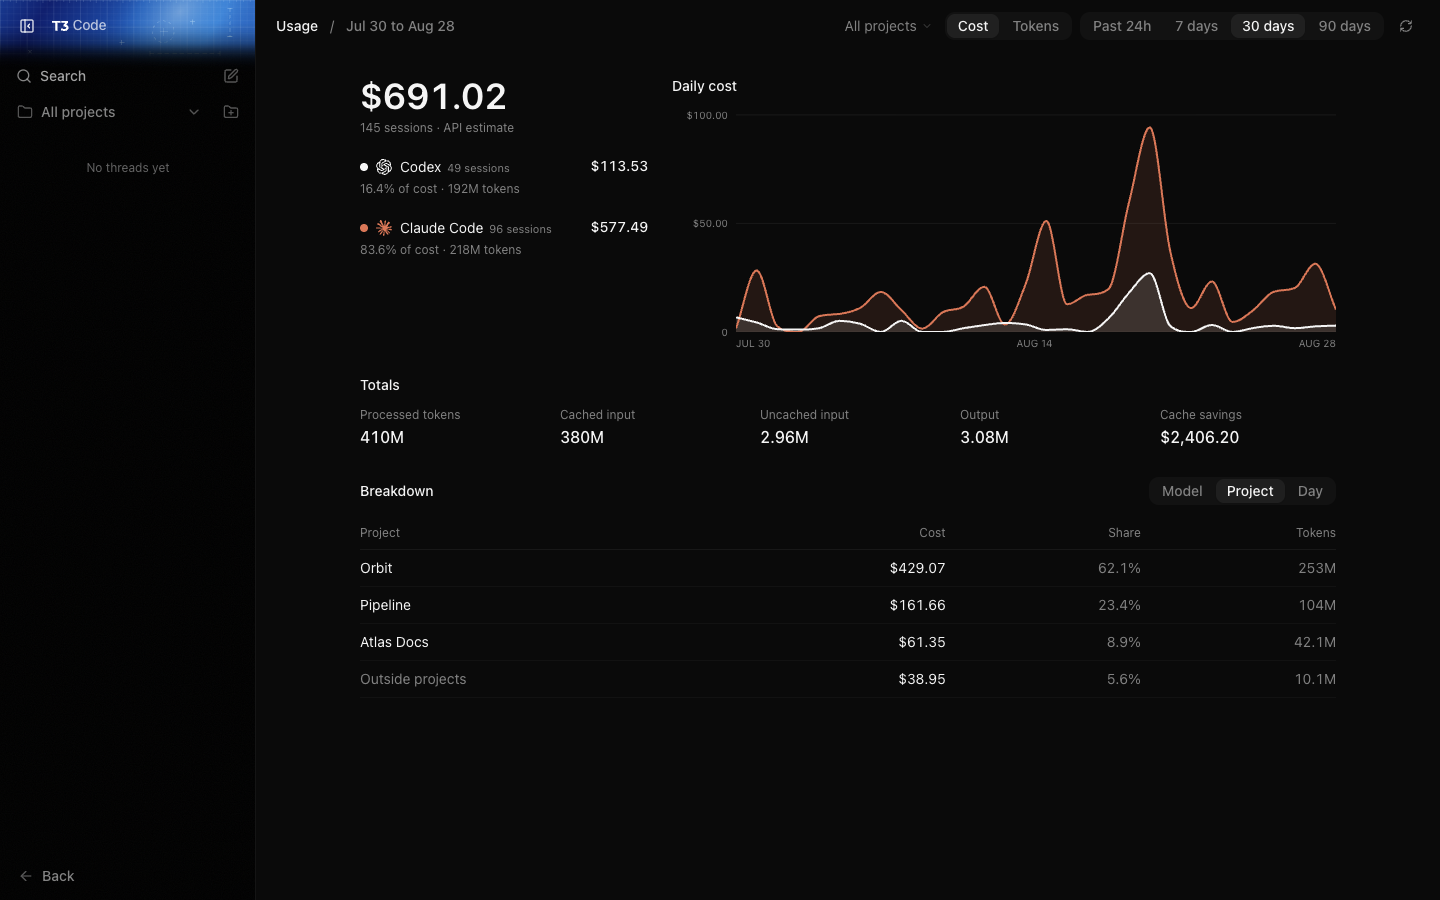Screen dimensions: 1440x900
Task: Open the Orbit project row
Action: [x=848, y=568]
